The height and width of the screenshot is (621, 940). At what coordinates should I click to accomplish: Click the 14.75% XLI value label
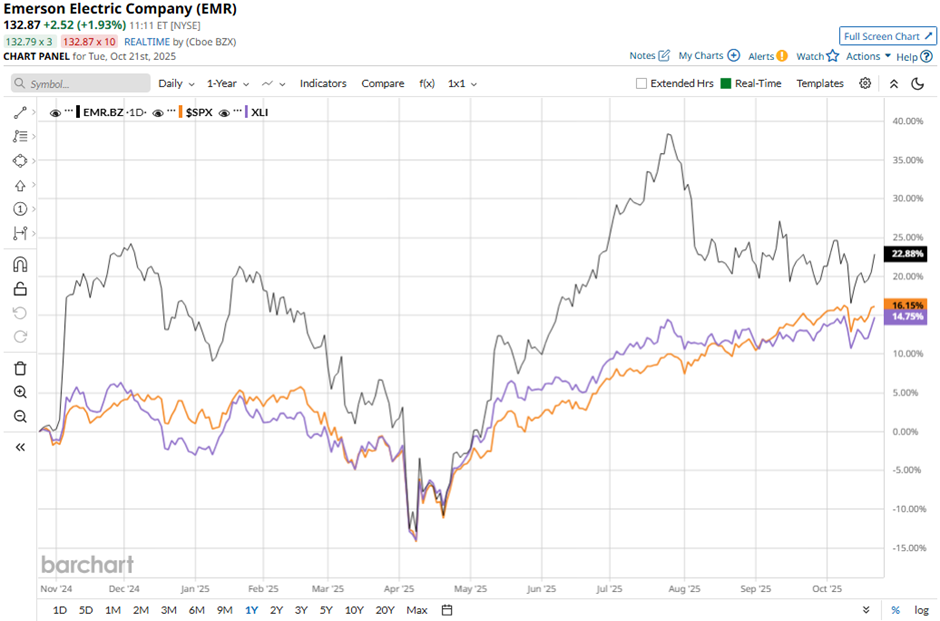pos(906,316)
